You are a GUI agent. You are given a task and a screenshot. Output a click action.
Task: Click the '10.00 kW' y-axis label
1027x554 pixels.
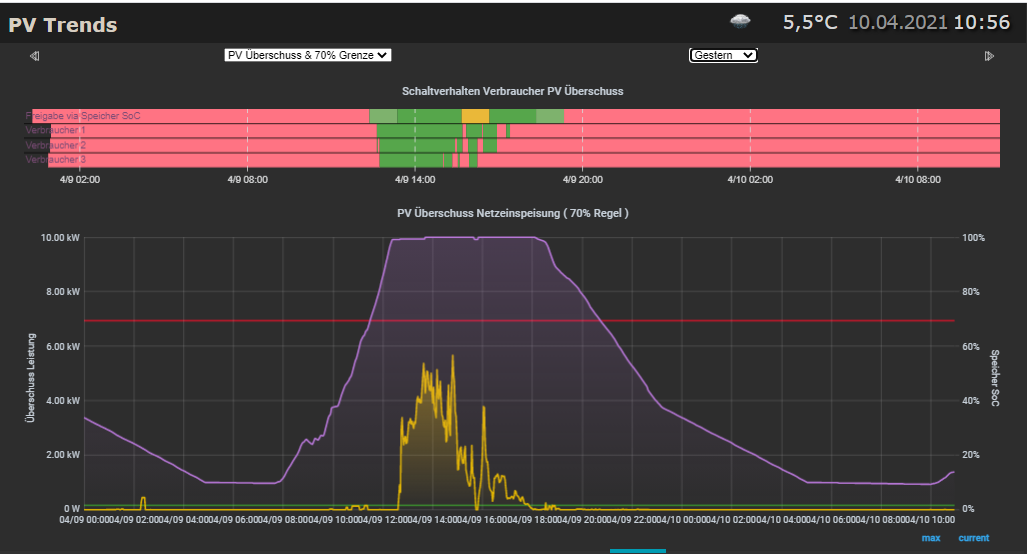[60, 238]
